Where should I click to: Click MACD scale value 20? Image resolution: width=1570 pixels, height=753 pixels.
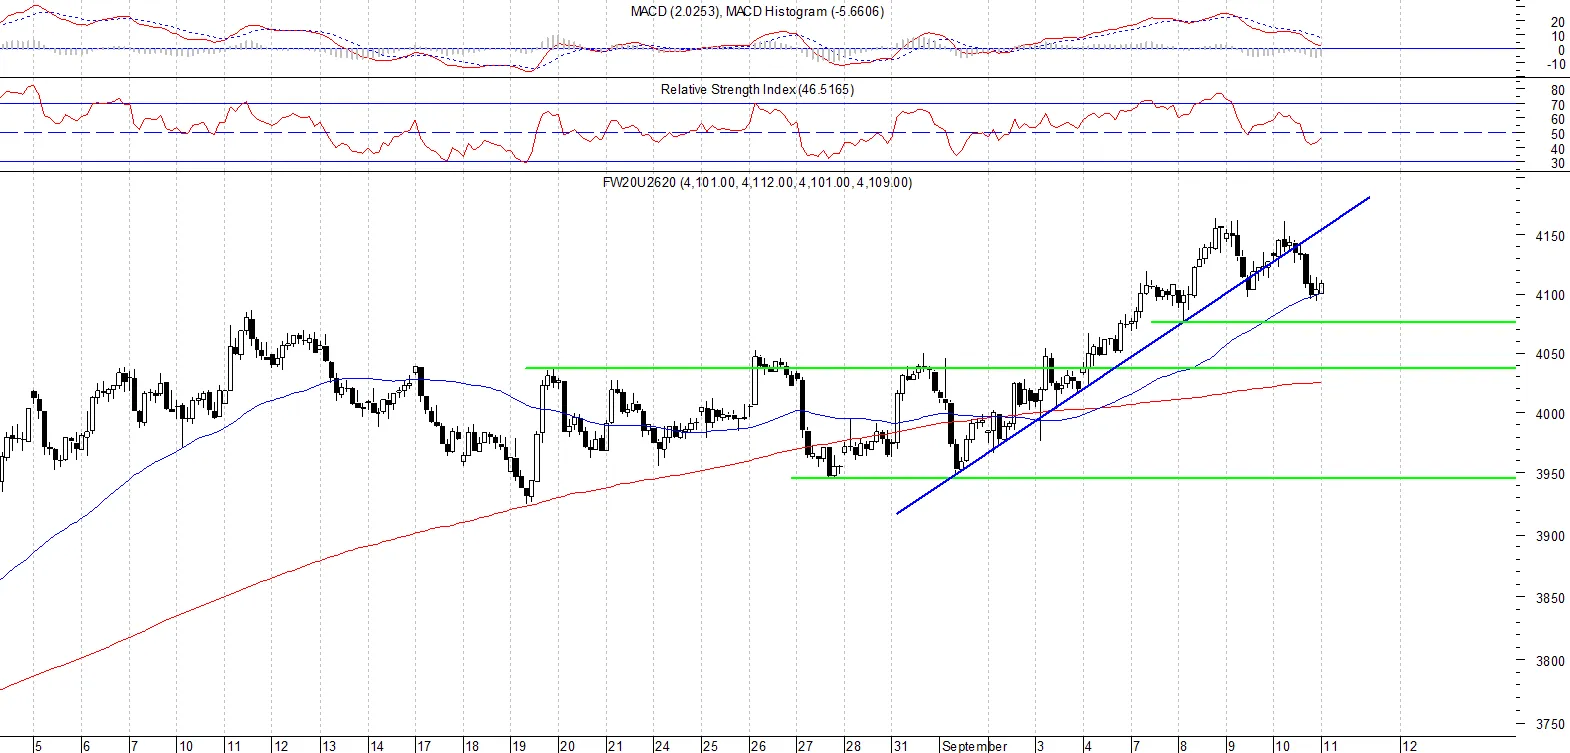[x=1558, y=22]
